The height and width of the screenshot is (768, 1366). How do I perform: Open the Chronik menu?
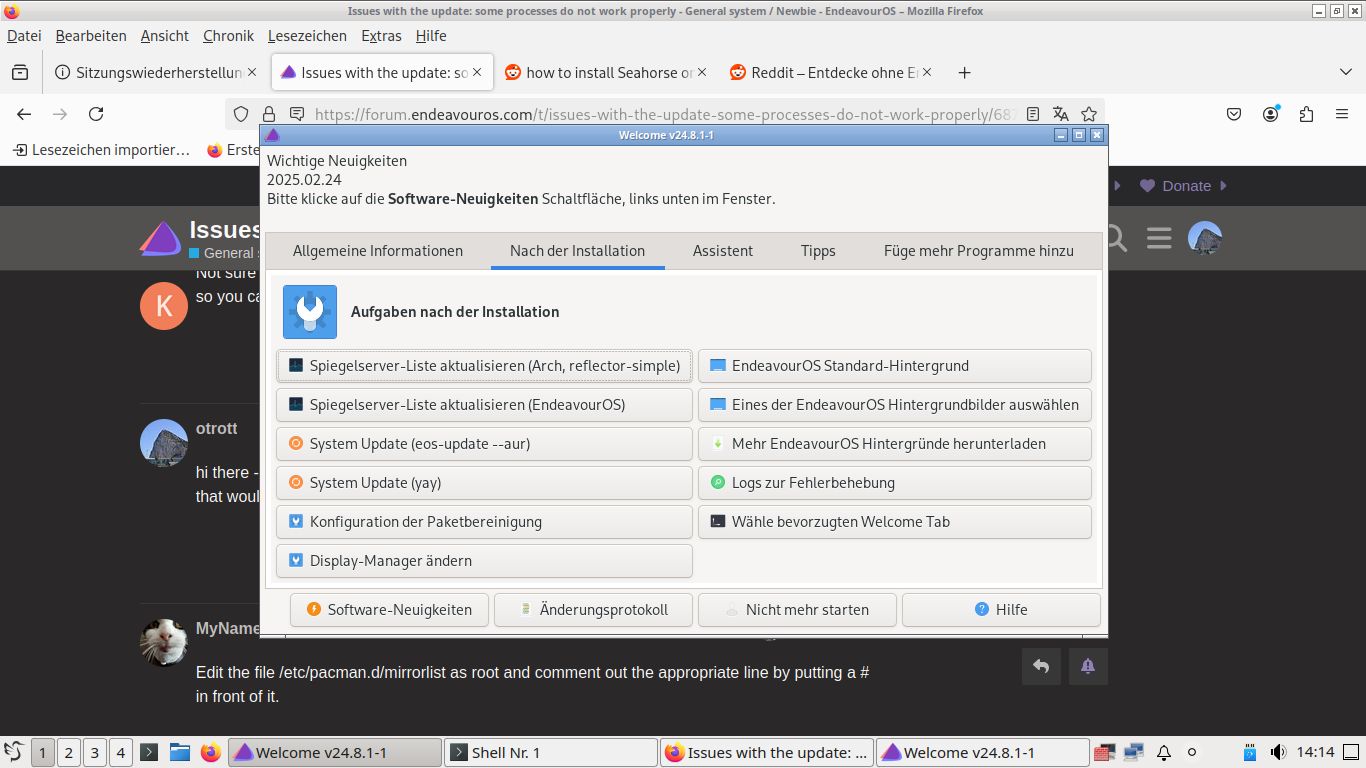click(x=228, y=36)
